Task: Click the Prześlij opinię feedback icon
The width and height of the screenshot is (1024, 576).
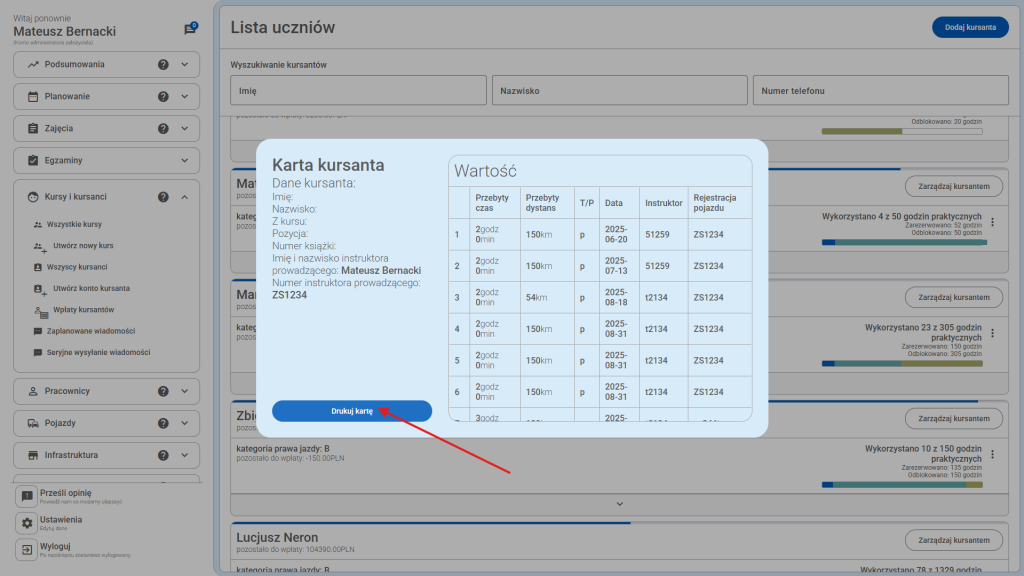Action: click(x=27, y=496)
